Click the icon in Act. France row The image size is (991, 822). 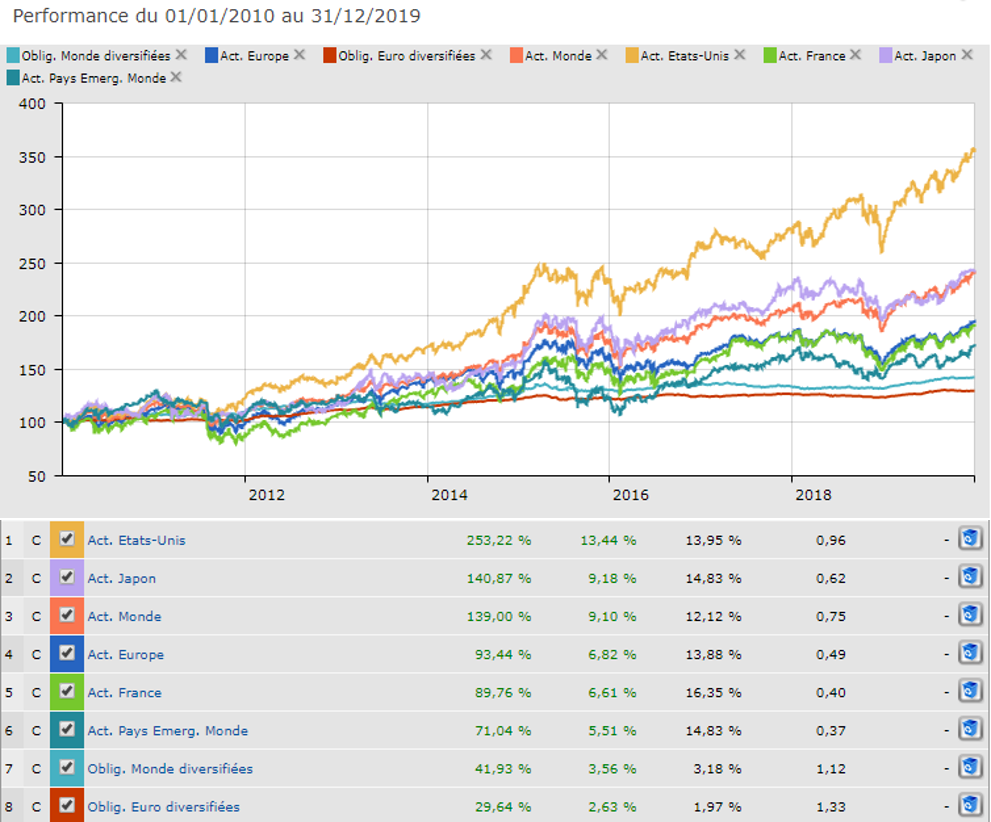[968, 692]
